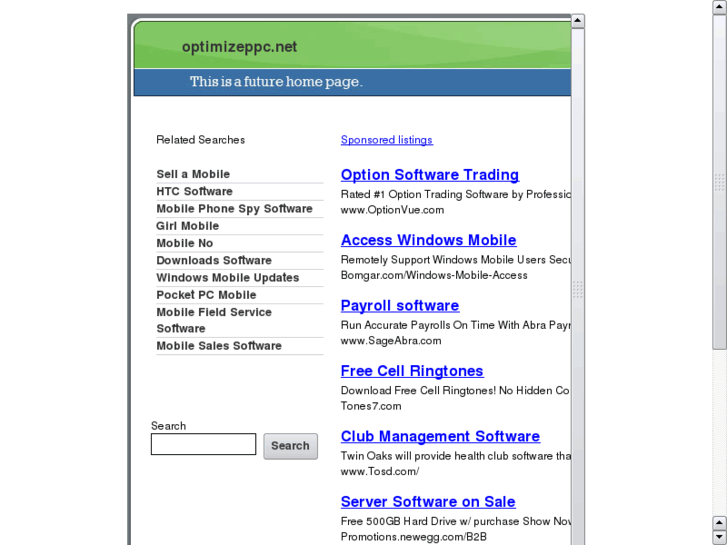The height and width of the screenshot is (545, 727).
Task: Click inner frame scroll-up arrow
Action: tap(577, 20)
